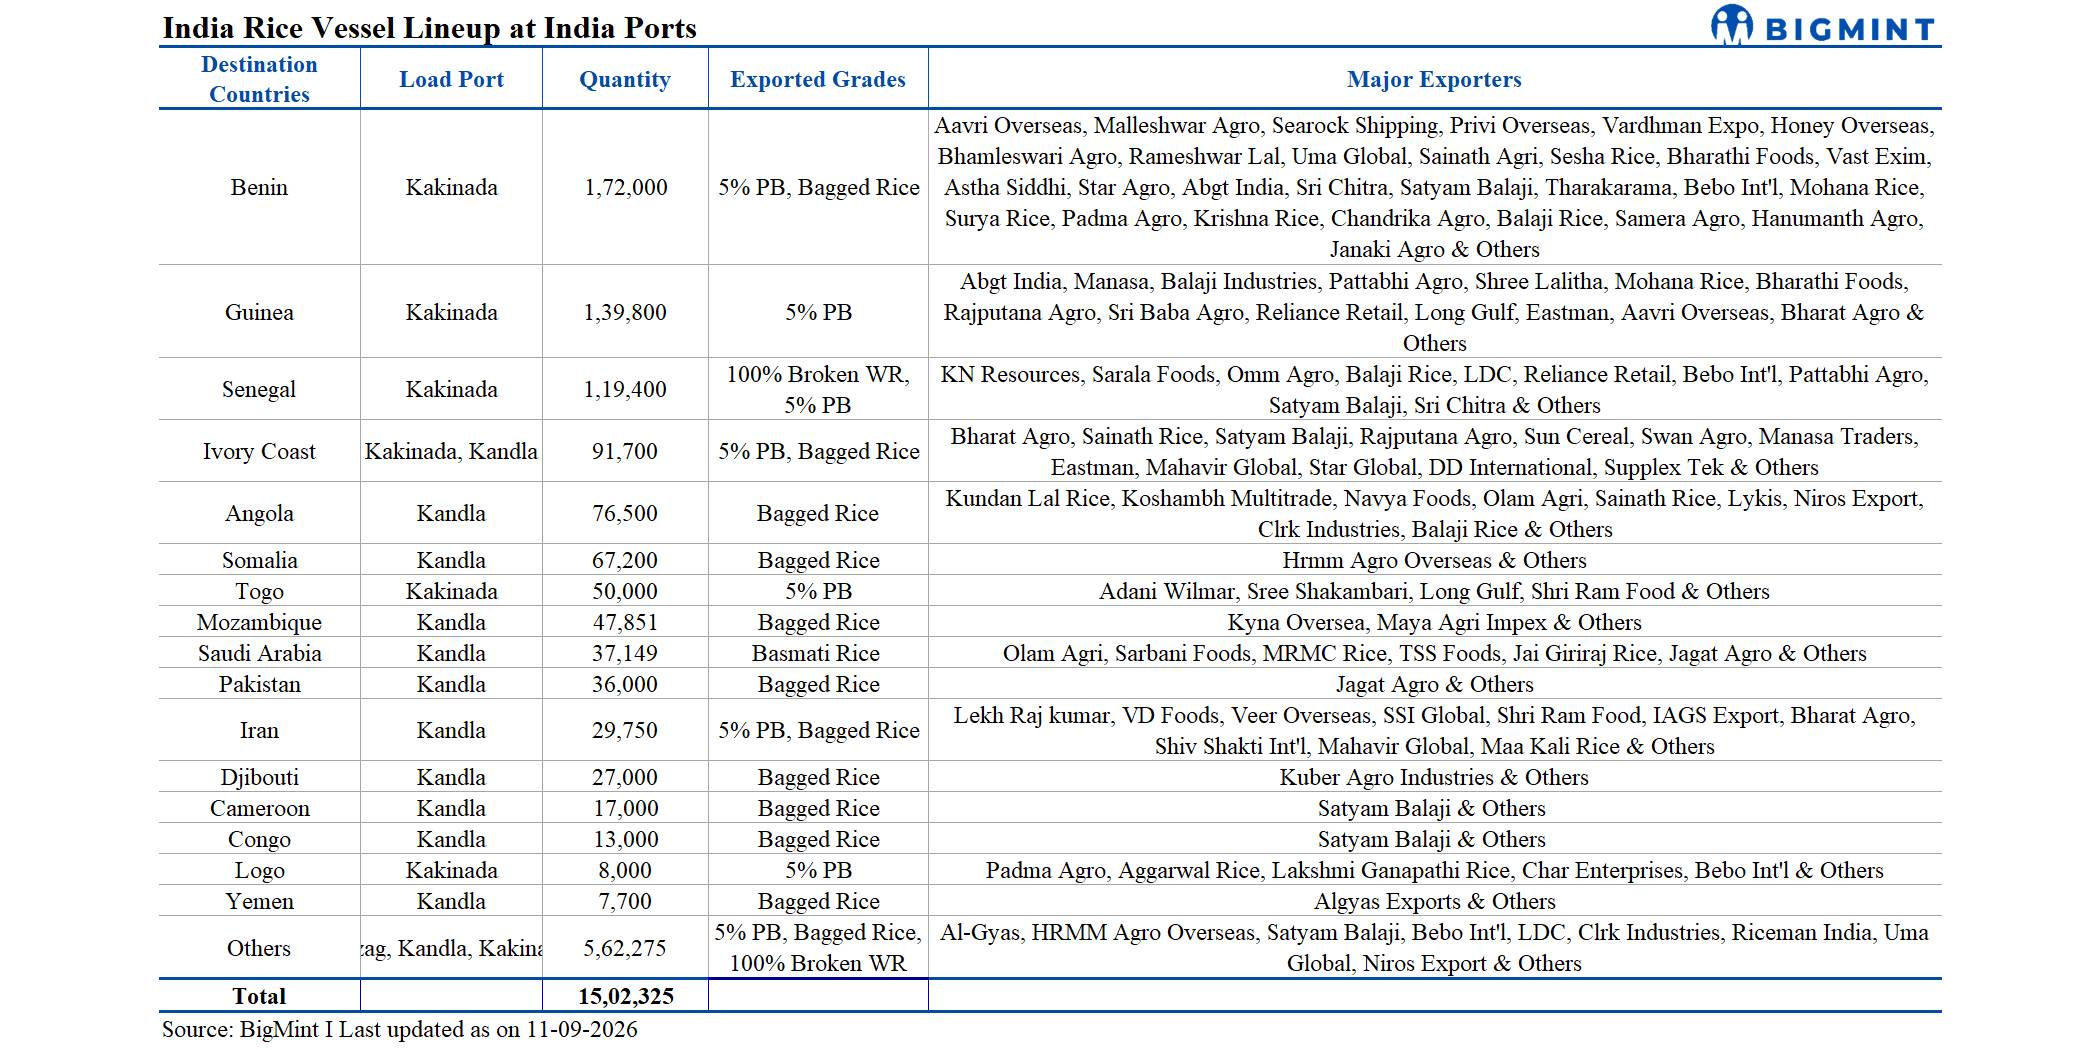The height and width of the screenshot is (1050, 2100).
Task: Click Togo exporters cell with Adani Wilmar
Action: 1434,591
